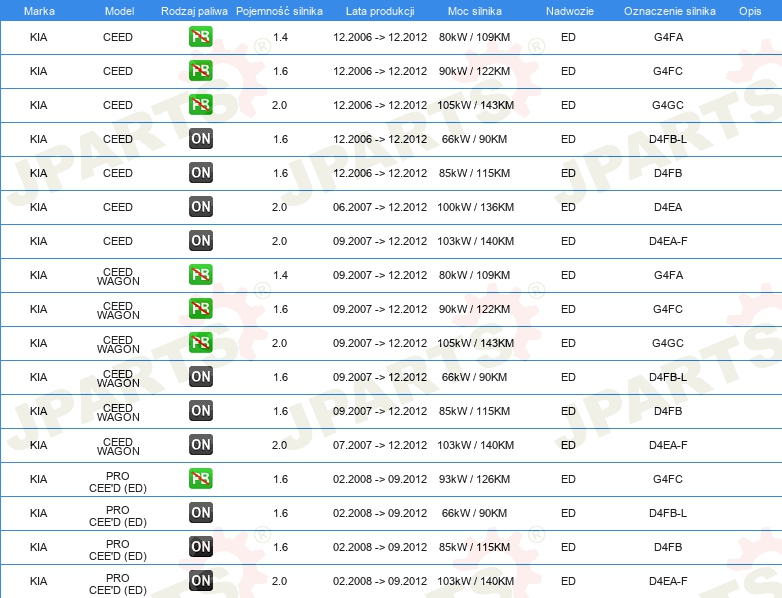Viewport: 782px width, 598px height.
Task: Click ON diesel icon in CEED D4EA-F row
Action: coord(200,240)
